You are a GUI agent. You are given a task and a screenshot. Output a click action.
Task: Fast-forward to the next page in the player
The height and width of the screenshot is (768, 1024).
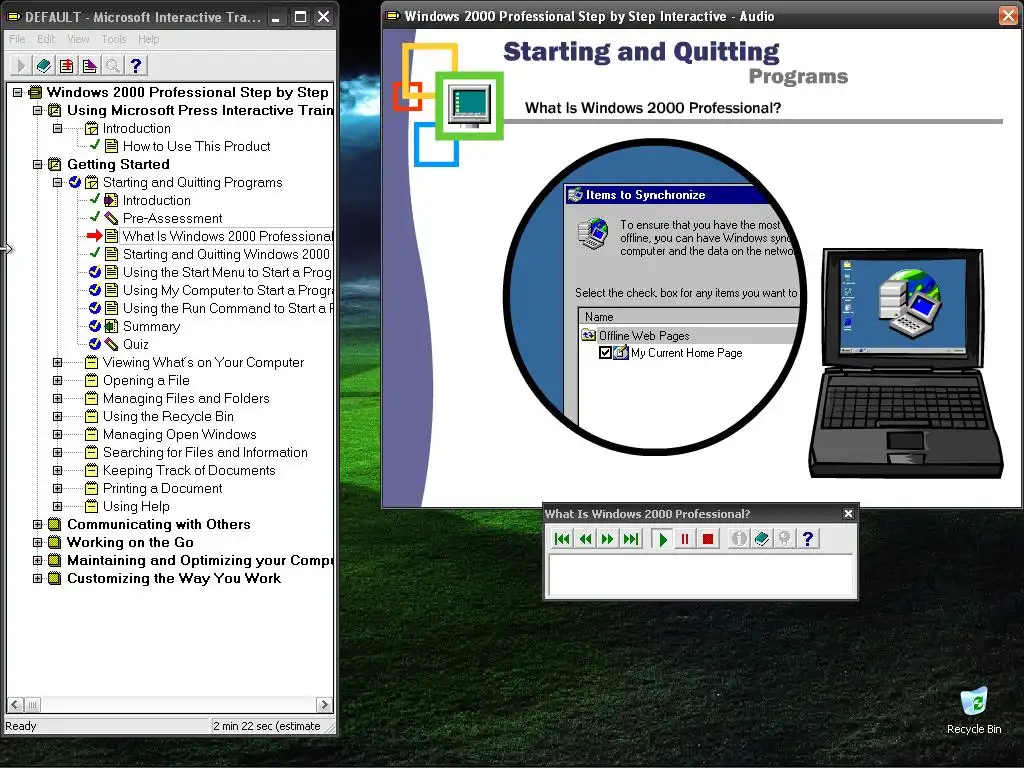(x=608, y=539)
